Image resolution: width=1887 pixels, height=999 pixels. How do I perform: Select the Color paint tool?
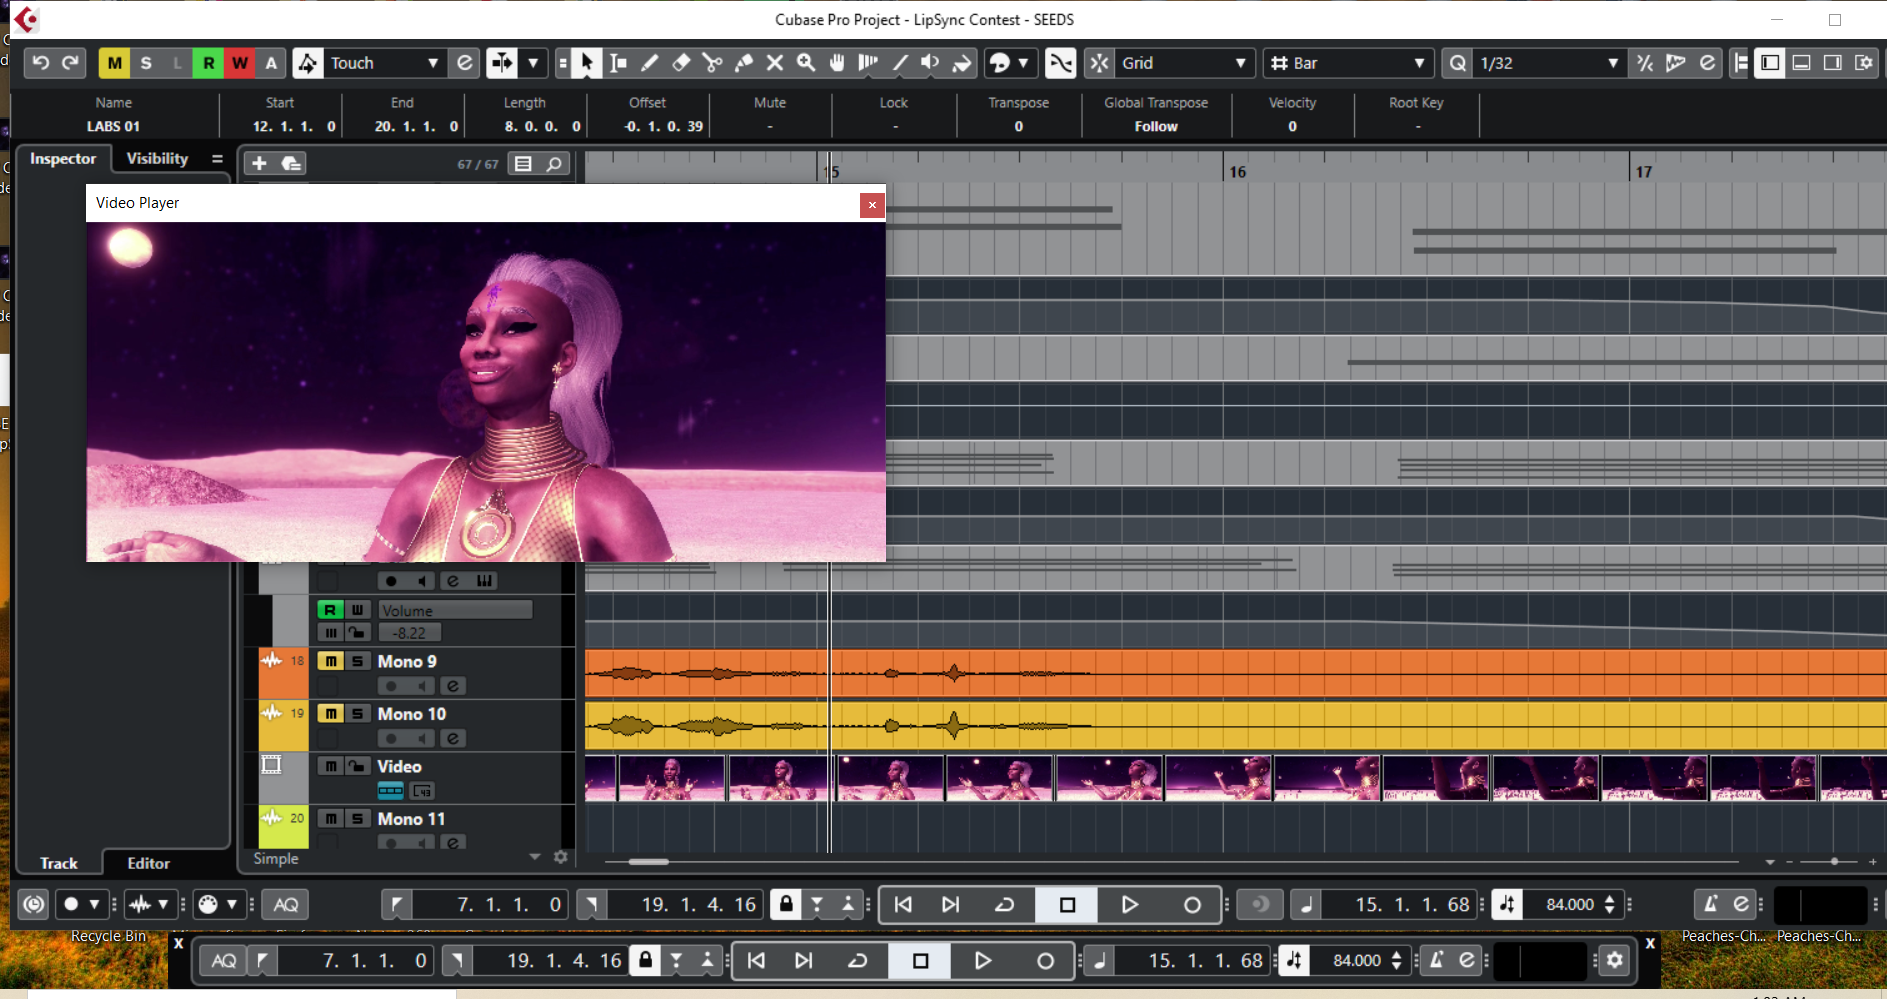tap(961, 63)
